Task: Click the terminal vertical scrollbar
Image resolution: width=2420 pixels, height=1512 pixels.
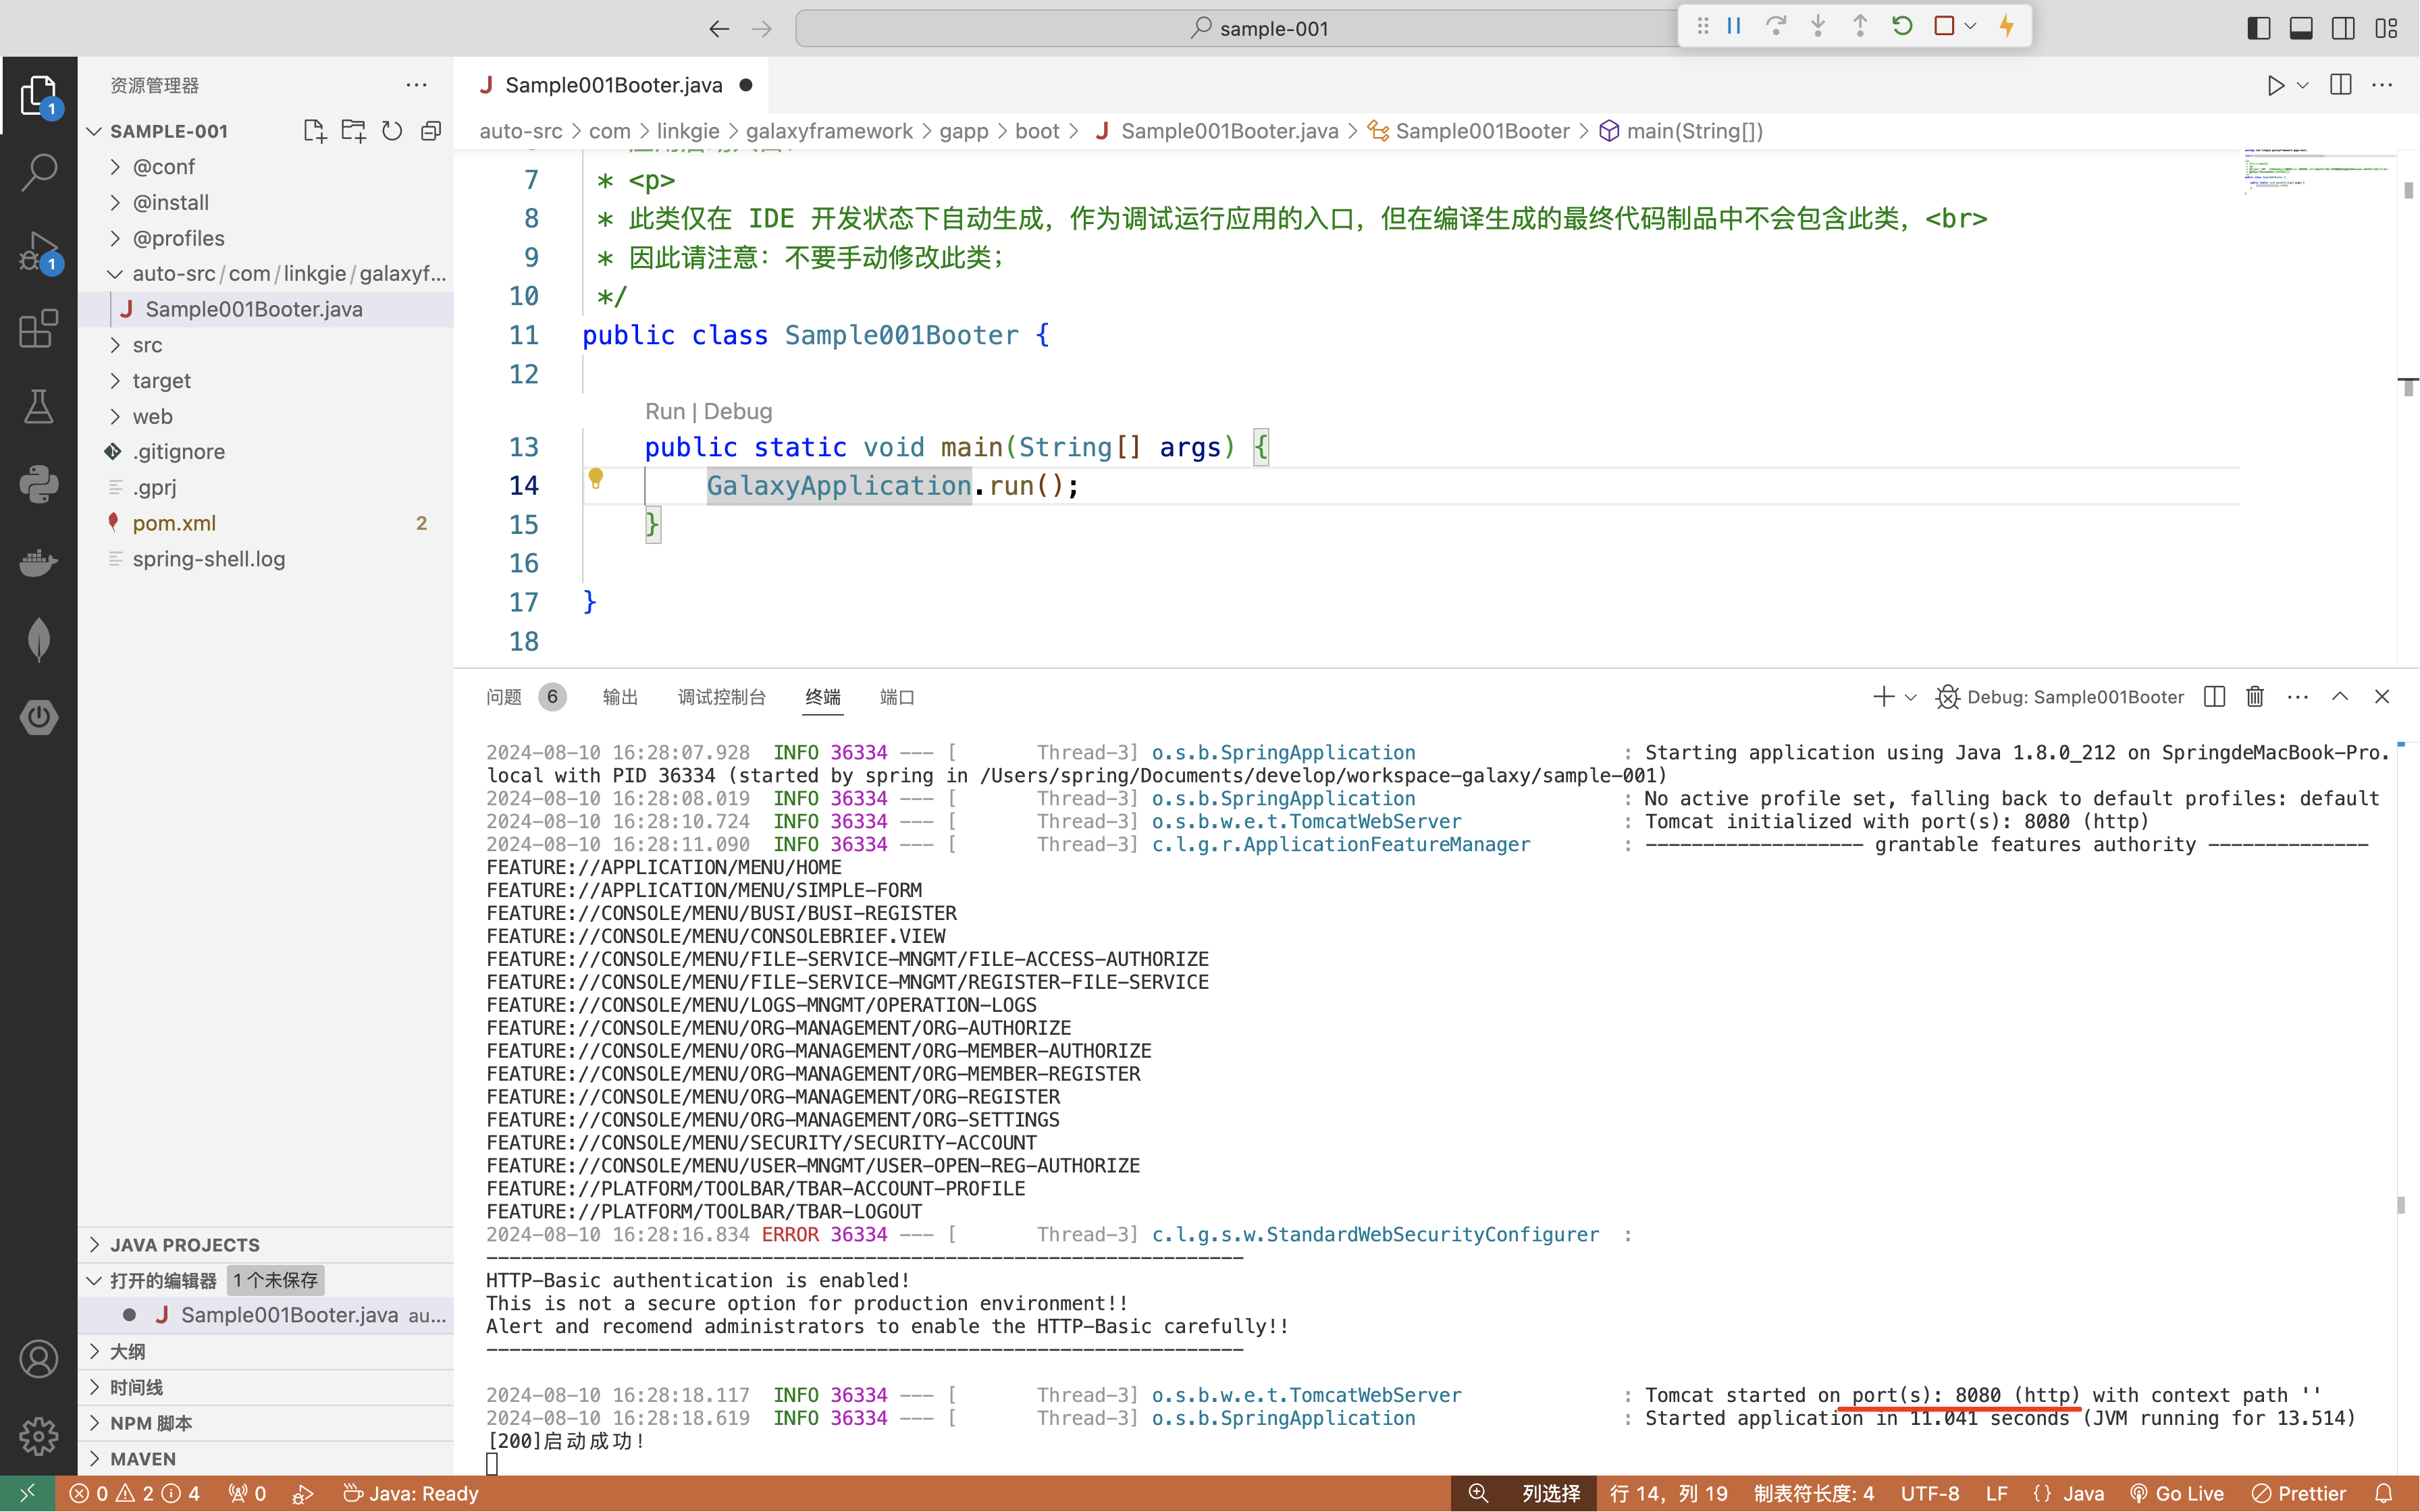Action: [2401, 1205]
